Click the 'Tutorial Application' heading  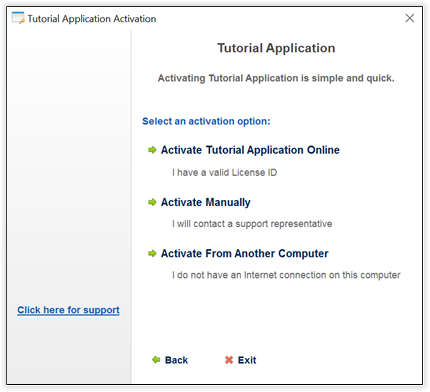click(276, 48)
